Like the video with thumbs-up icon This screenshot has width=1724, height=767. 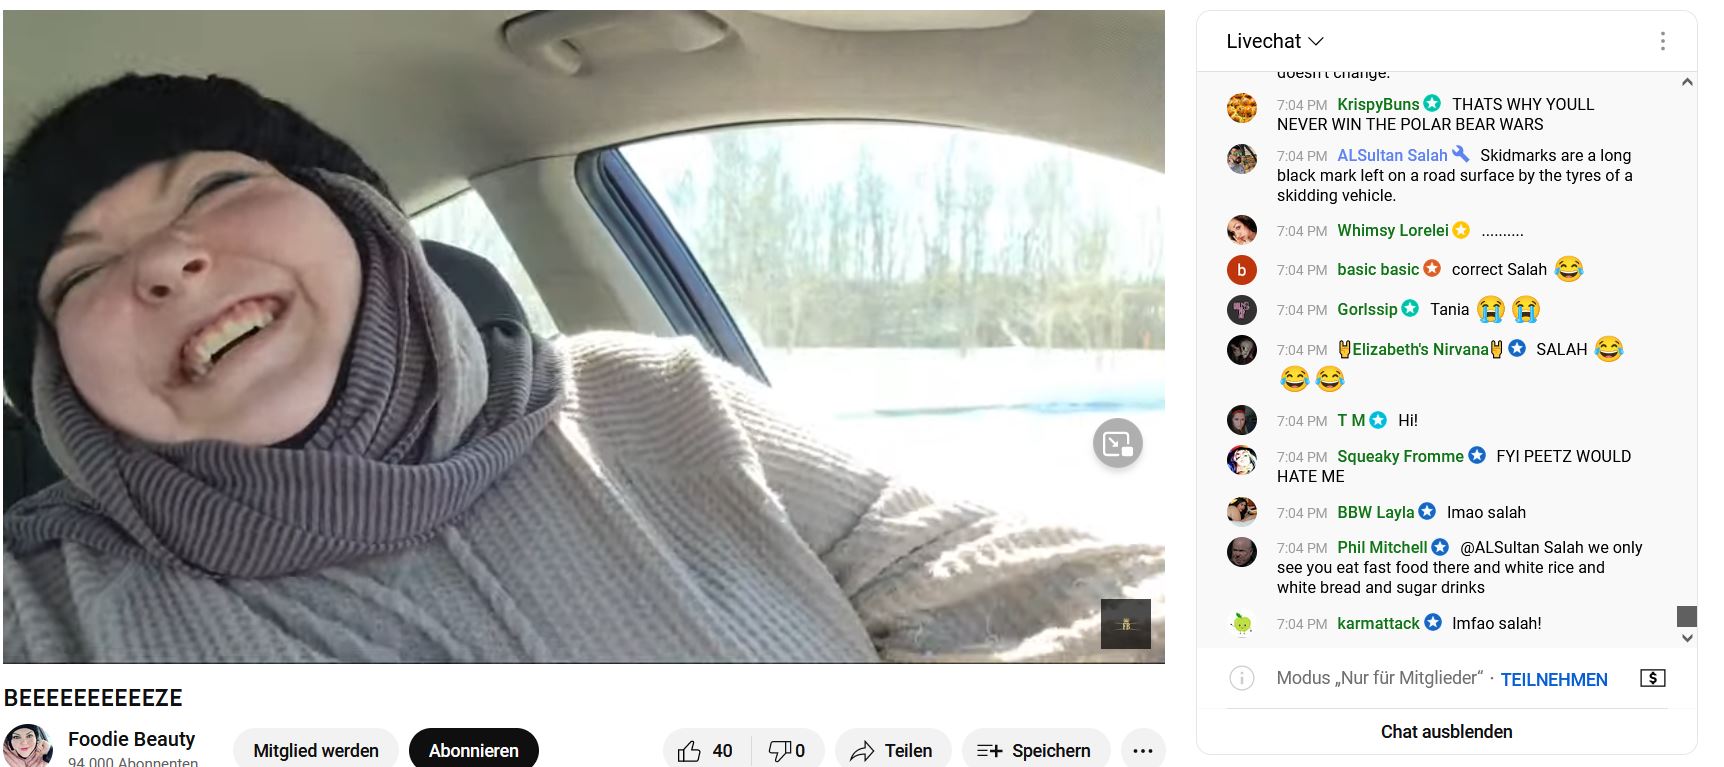tap(705, 750)
